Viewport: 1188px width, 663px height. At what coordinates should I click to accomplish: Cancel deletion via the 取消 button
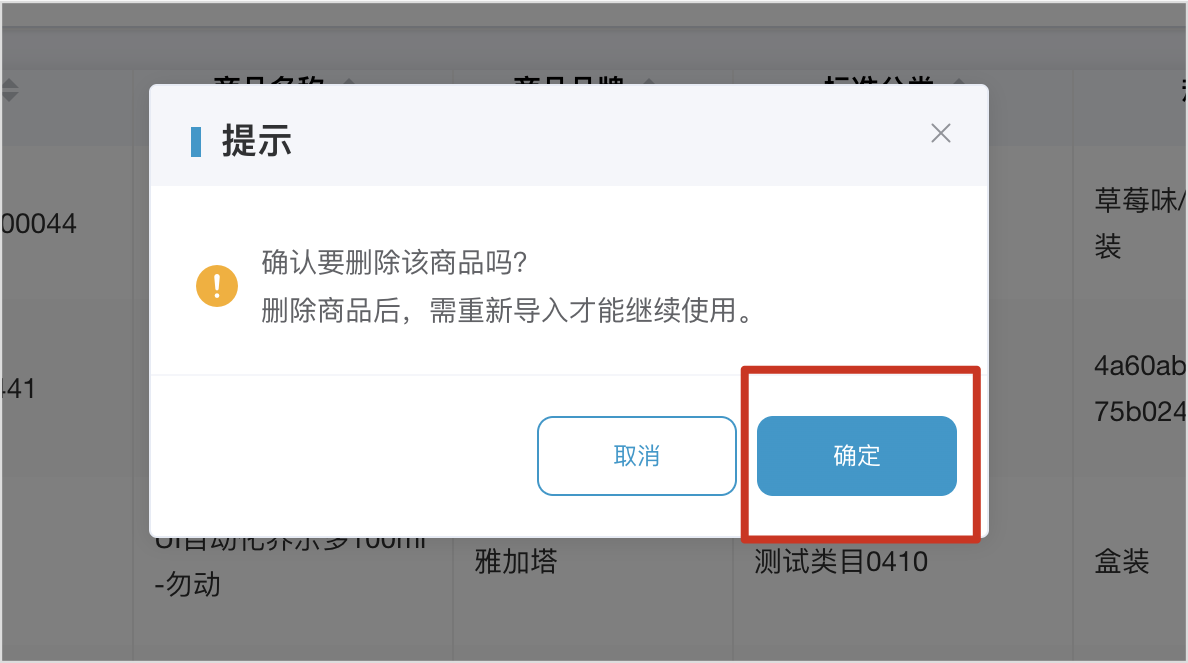636,455
